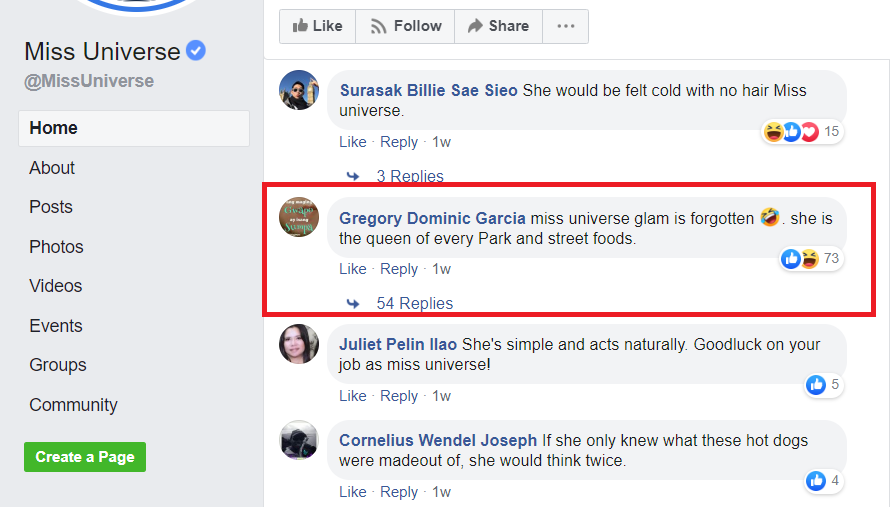Open the Videos section in sidebar

[56, 286]
